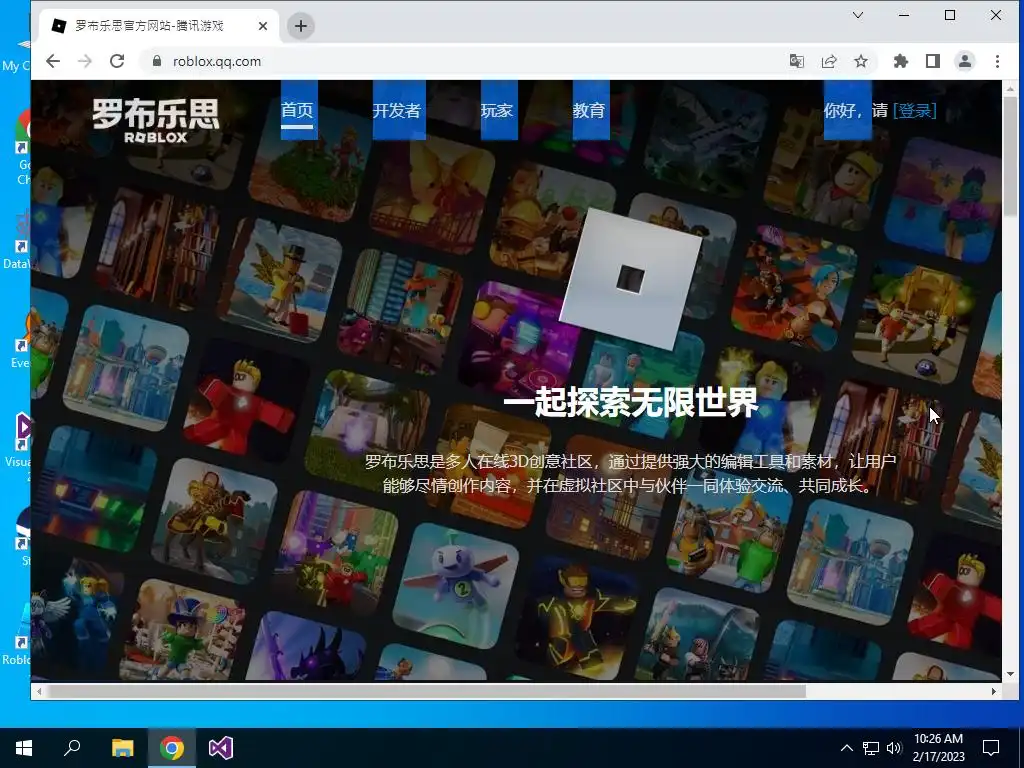Screen dimensions: 1024x768
Task: Expand the tab search chevron
Action: pos(858,15)
